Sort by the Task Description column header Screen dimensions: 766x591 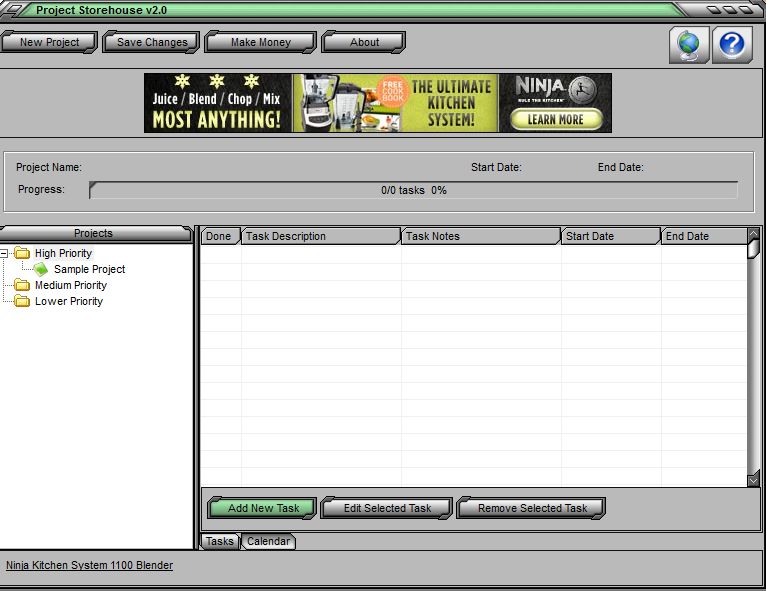coord(321,236)
